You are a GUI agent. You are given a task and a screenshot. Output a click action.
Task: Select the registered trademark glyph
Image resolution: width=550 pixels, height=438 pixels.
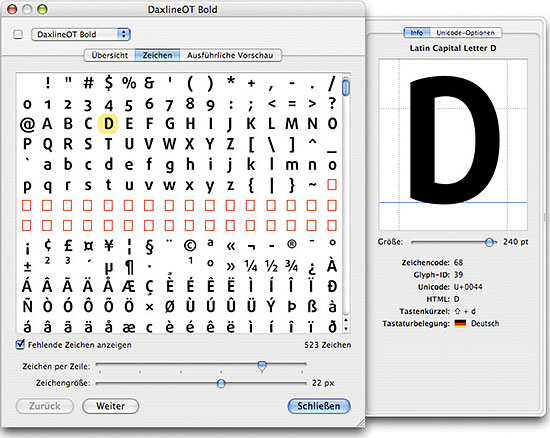(291, 244)
